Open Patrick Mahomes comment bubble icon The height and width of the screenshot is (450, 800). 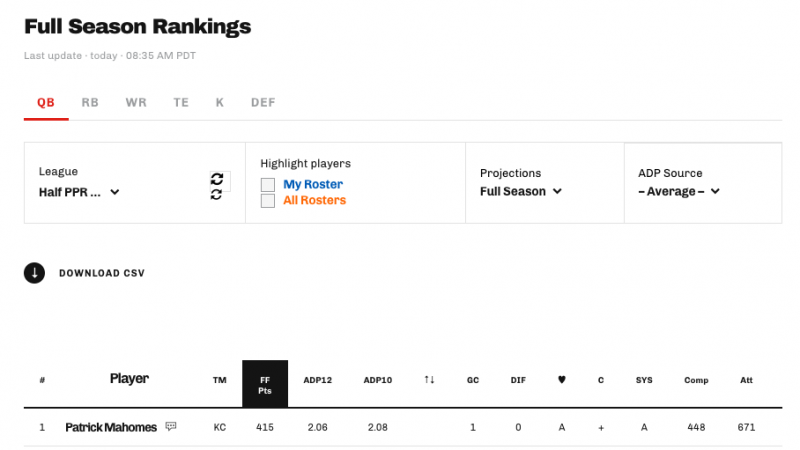[171, 426]
